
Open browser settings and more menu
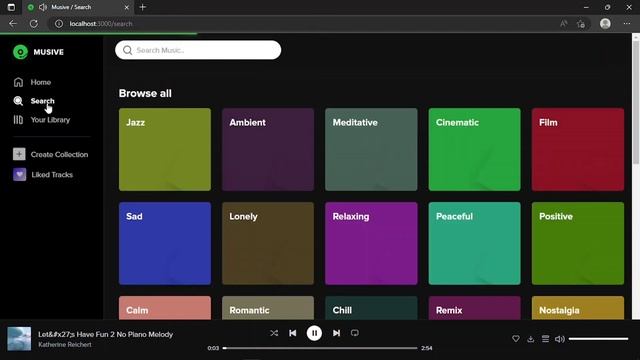point(627,24)
